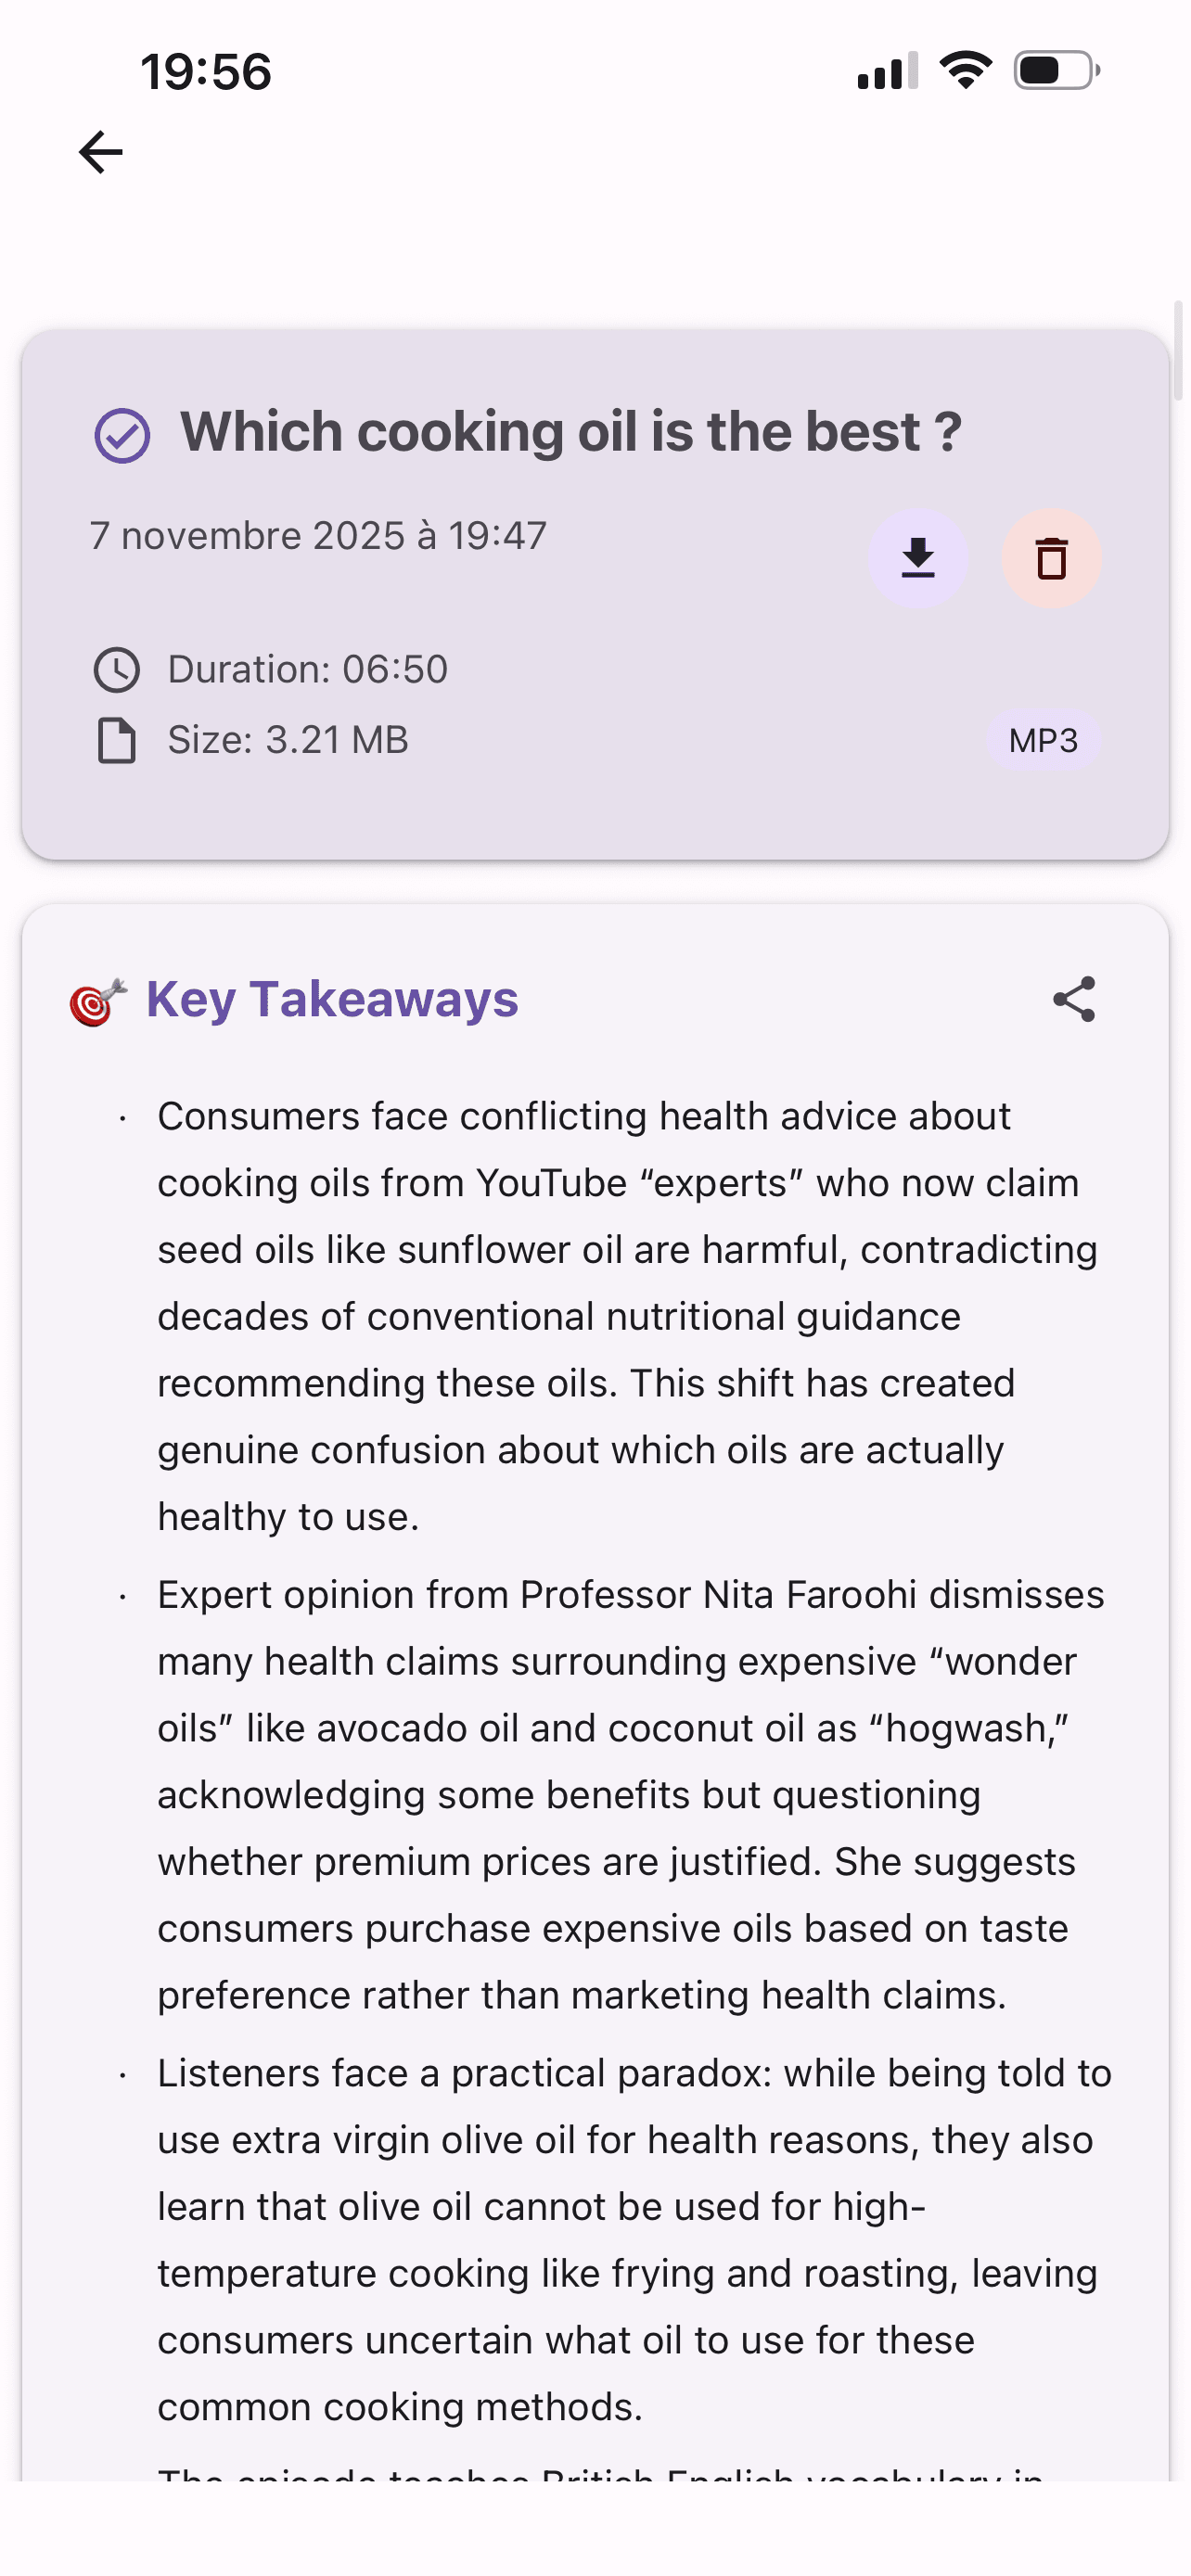The image size is (1191, 2576).
Task: Click the MP3 format badge
Action: (x=1043, y=741)
